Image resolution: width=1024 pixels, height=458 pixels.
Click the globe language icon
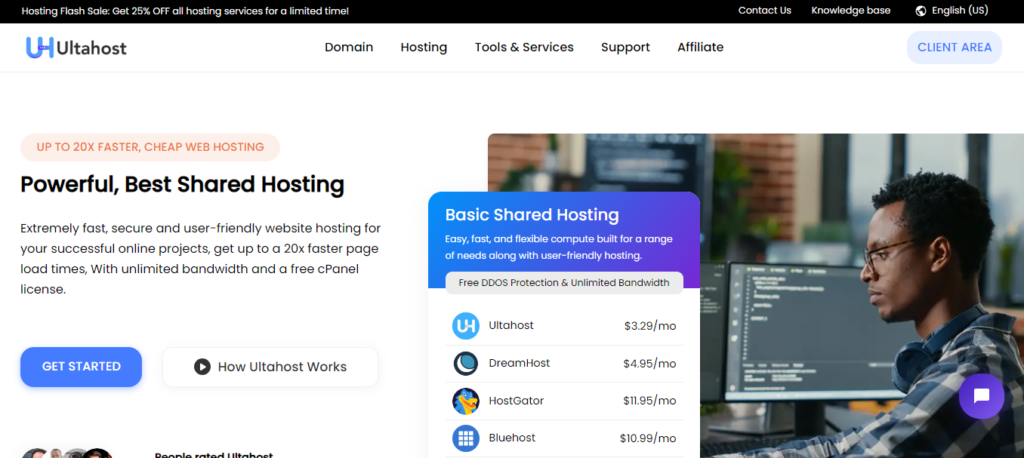coord(921,11)
